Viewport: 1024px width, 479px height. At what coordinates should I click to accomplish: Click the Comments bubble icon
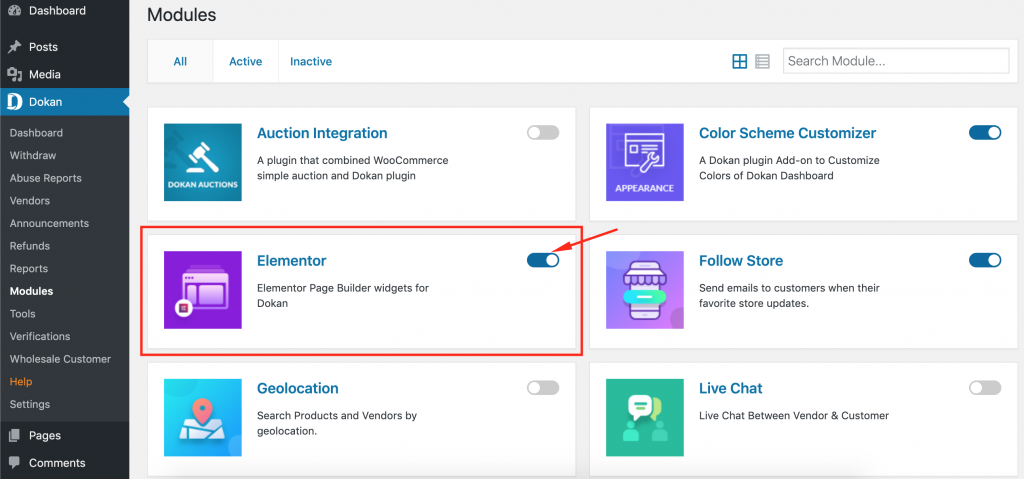click(x=14, y=463)
